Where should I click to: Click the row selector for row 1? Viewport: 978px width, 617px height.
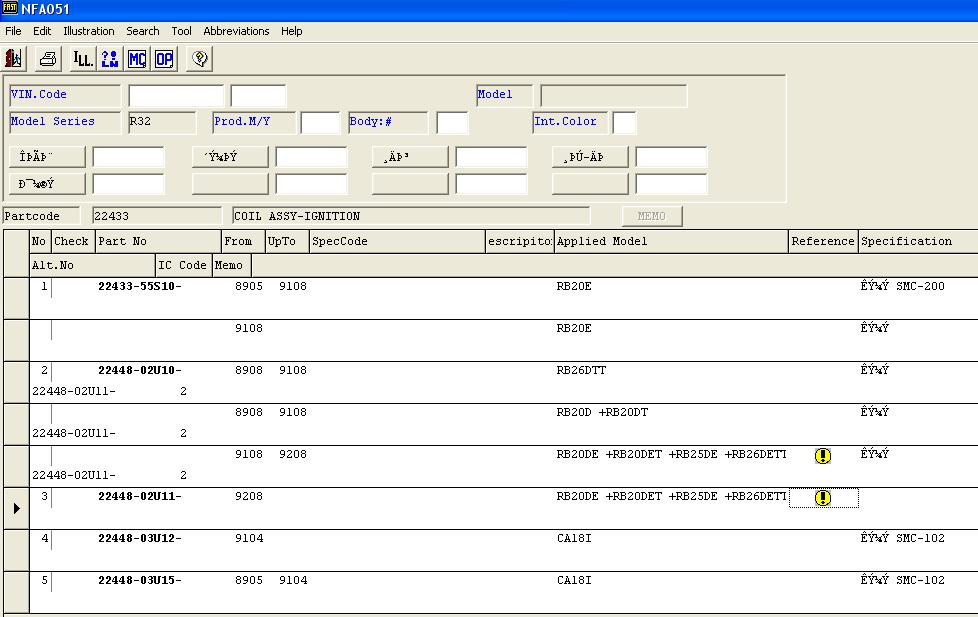(16, 298)
